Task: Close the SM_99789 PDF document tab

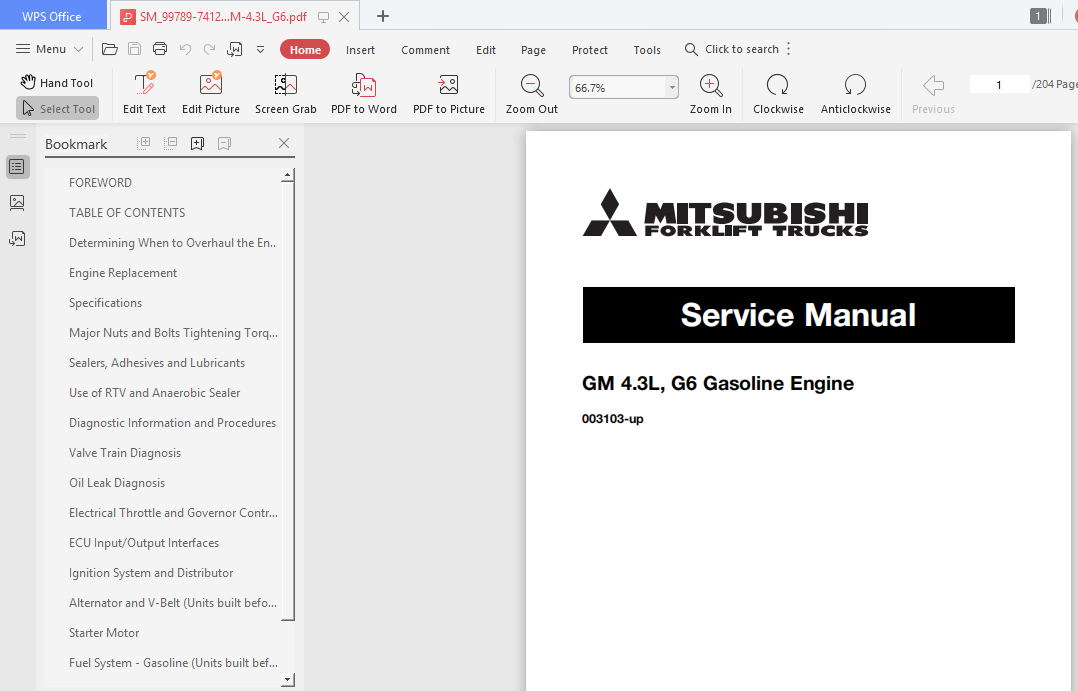Action: (344, 17)
